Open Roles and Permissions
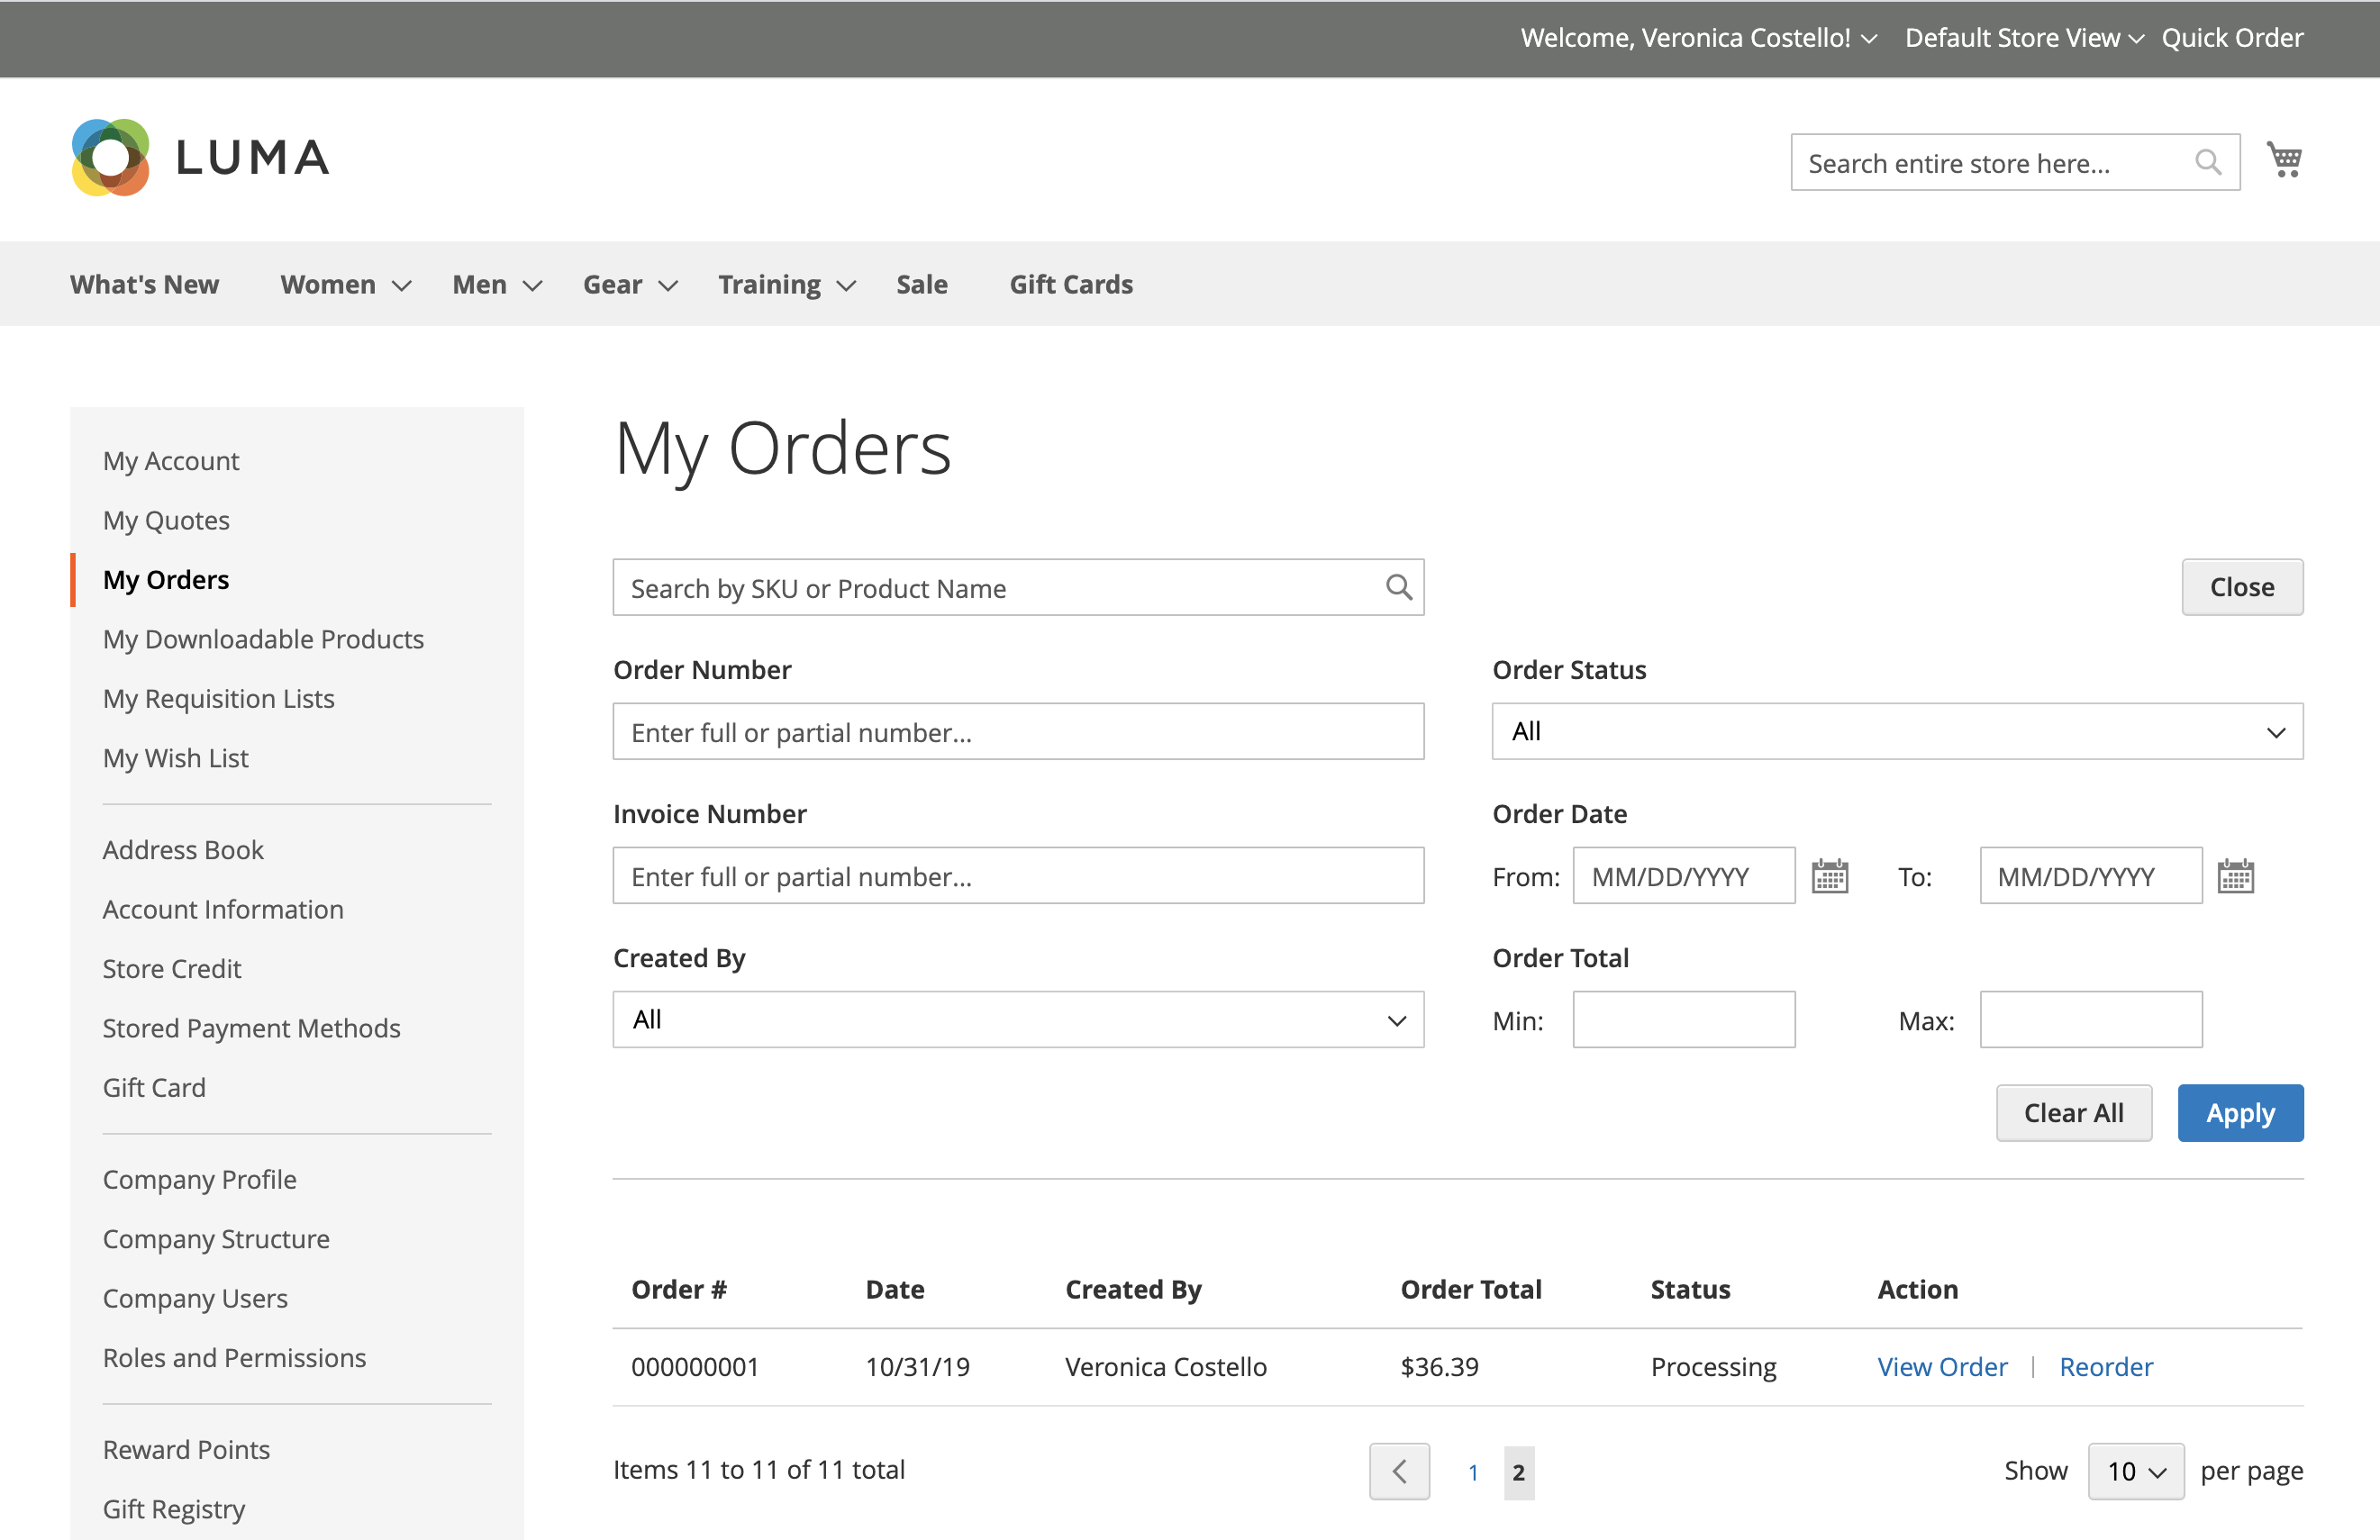The height and width of the screenshot is (1540, 2380). tap(234, 1358)
